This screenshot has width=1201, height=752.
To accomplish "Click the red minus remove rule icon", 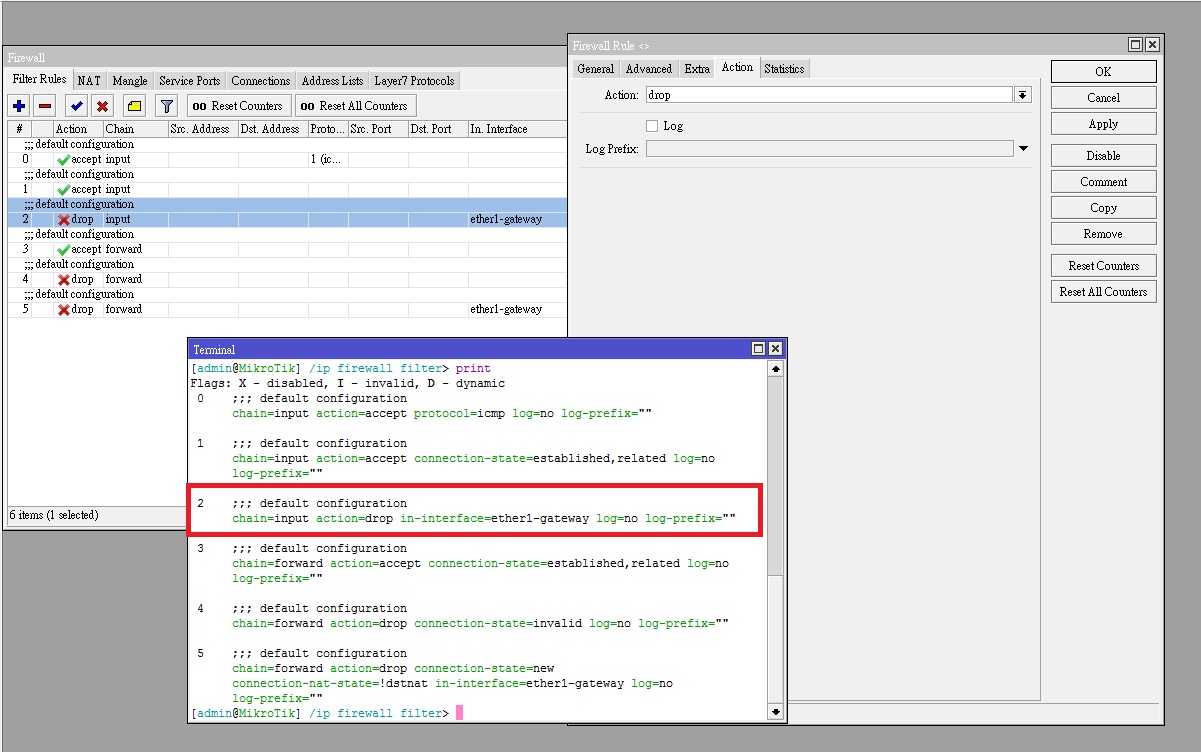I will [x=45, y=106].
